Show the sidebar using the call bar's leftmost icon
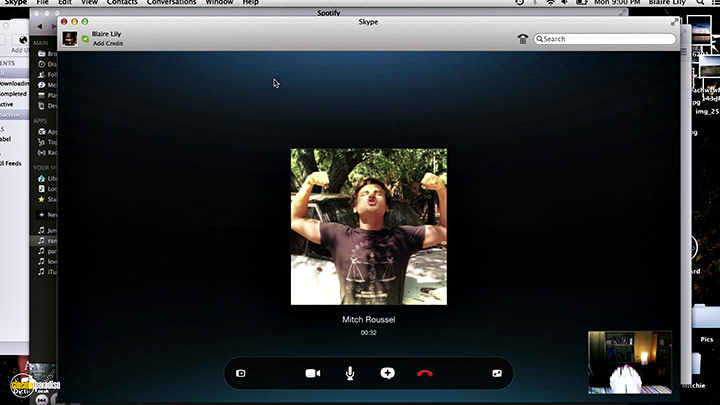 pyautogui.click(x=241, y=373)
